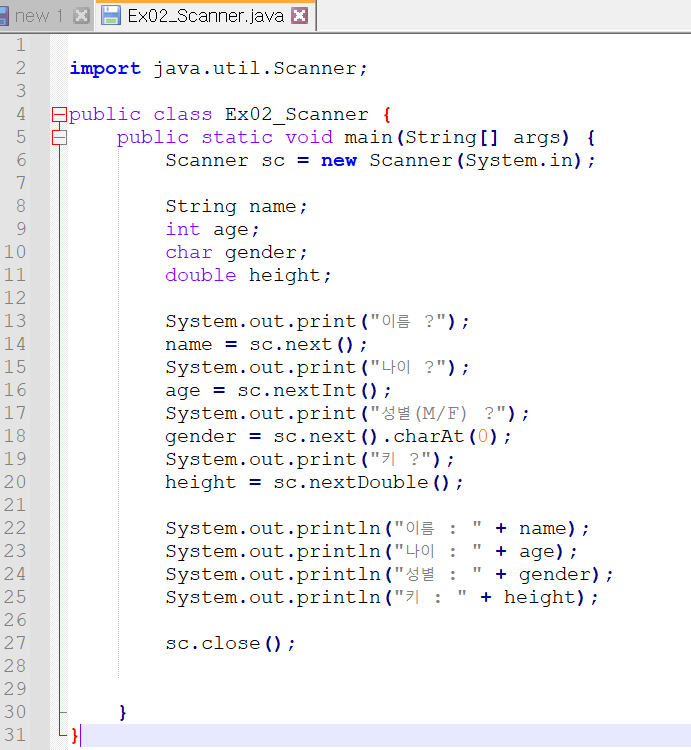Click line number 13 in the margin

15,321
